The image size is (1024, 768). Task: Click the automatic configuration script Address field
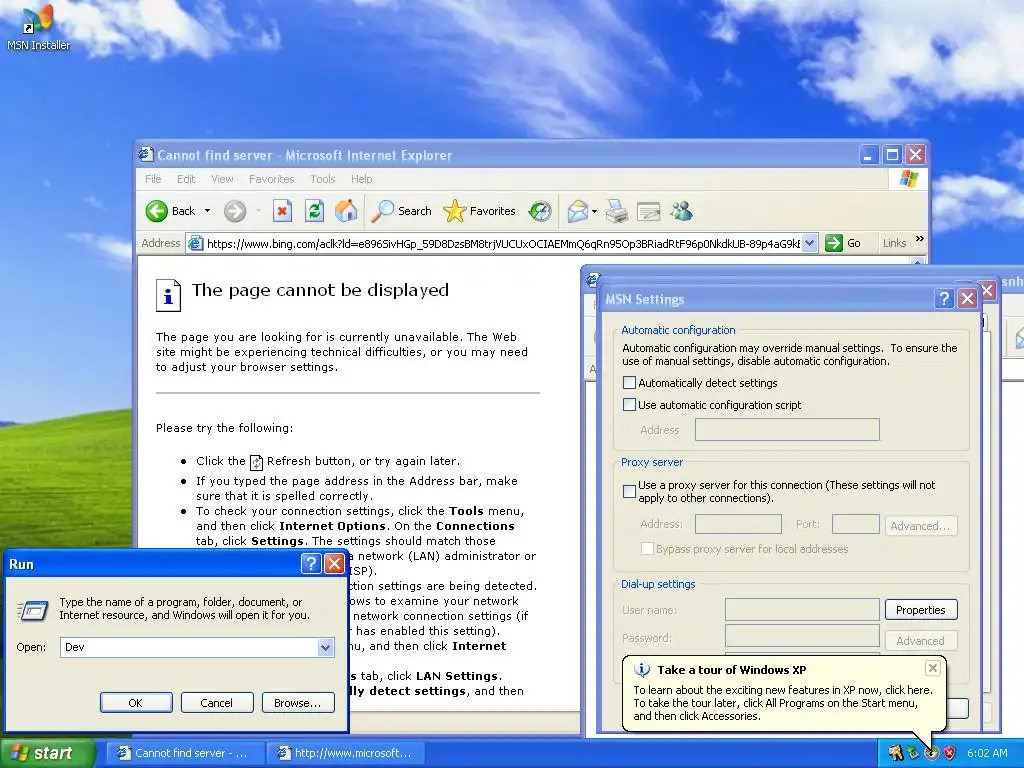788,430
